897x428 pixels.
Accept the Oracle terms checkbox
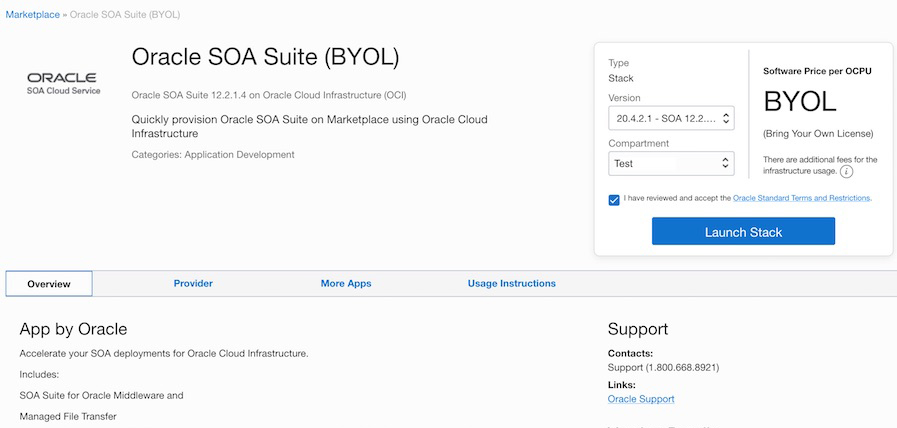point(614,199)
